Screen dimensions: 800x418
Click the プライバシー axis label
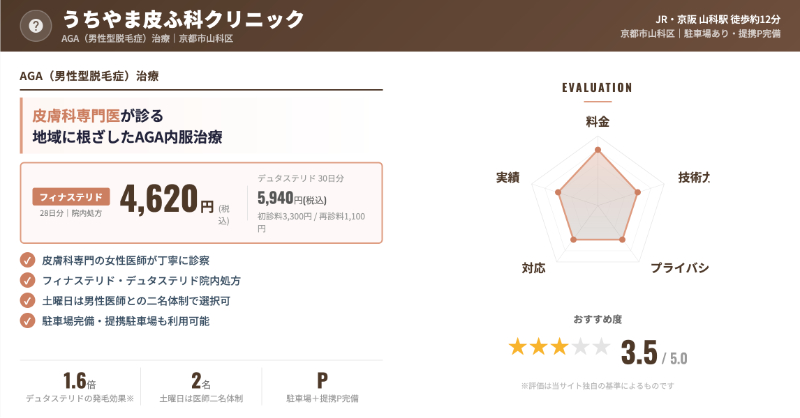pyautogui.click(x=679, y=267)
